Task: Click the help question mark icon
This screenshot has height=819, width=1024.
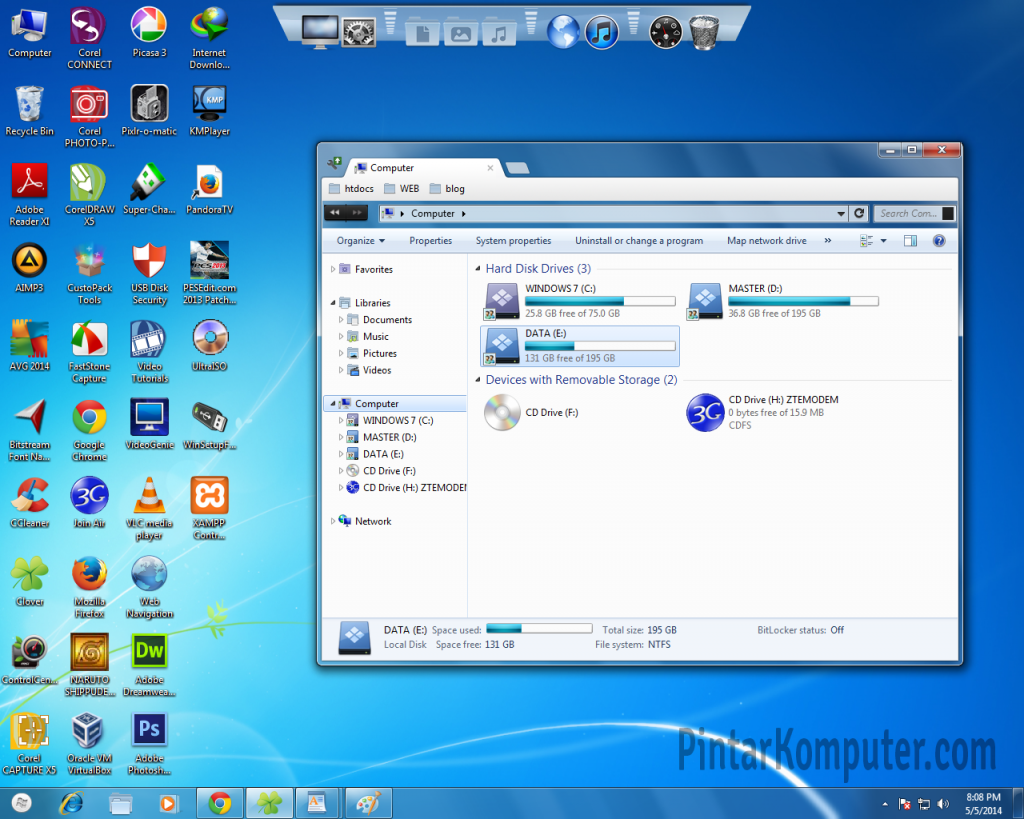Action: pyautogui.click(x=939, y=241)
